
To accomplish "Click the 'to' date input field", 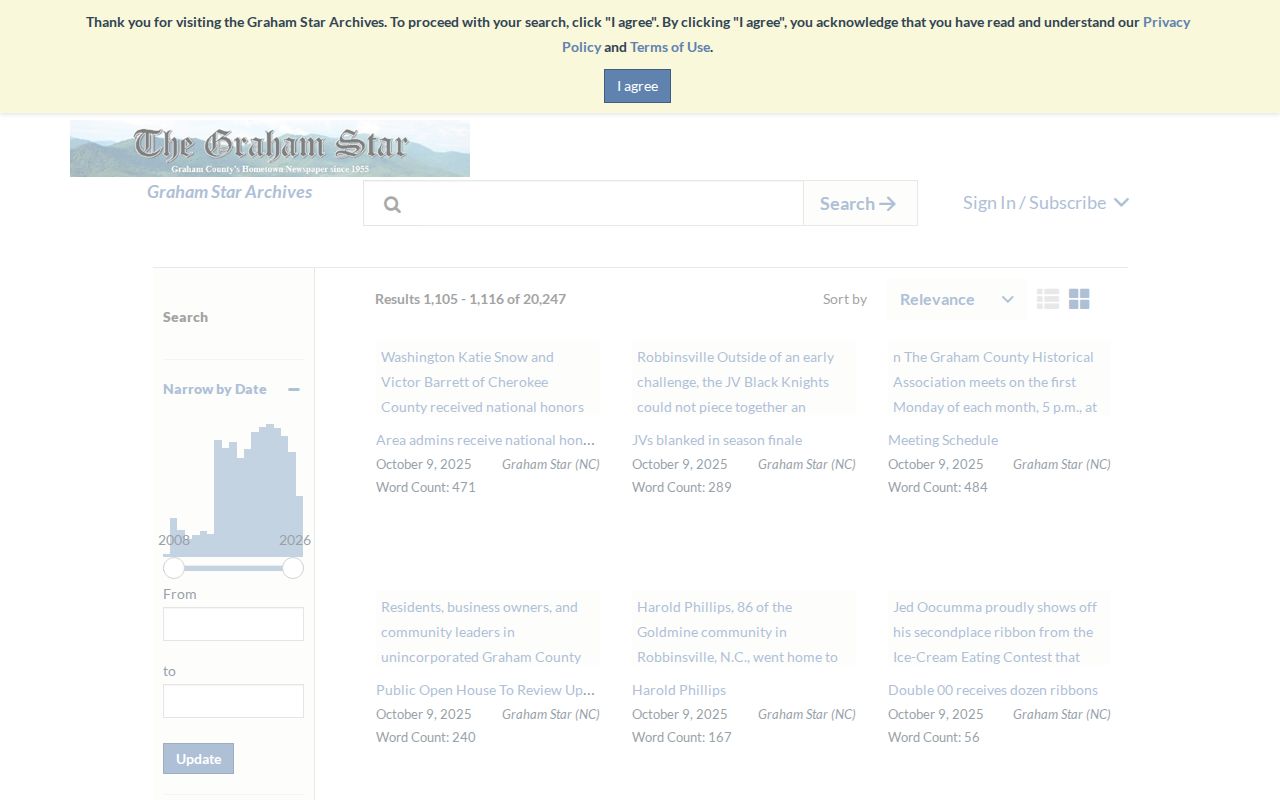I will coord(233,701).
